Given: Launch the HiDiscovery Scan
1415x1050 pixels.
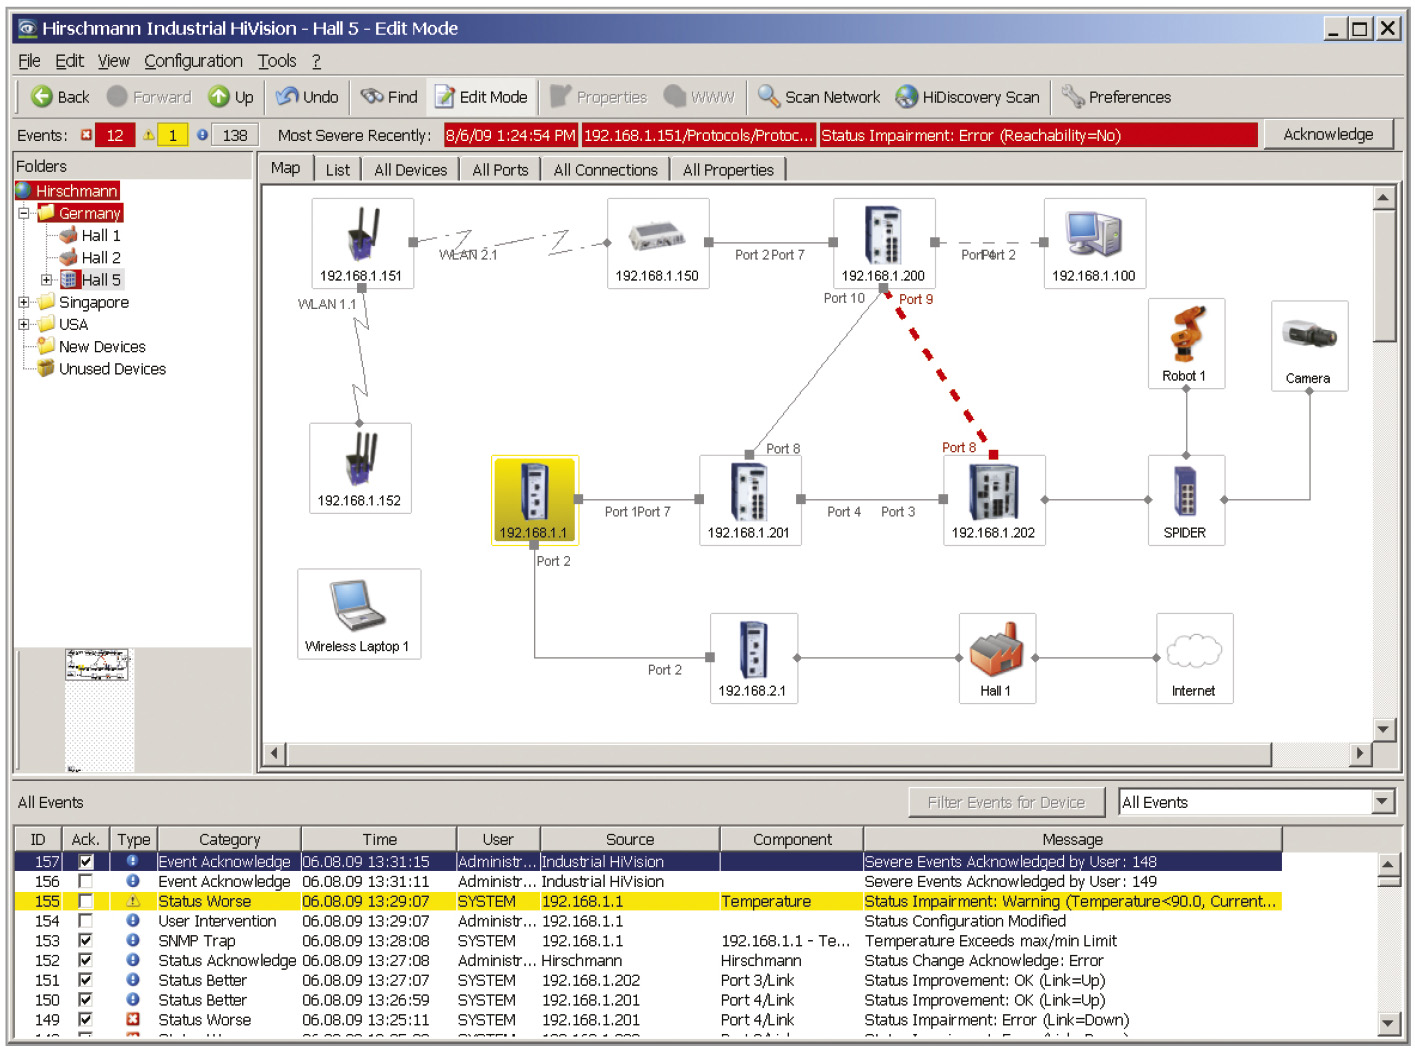Looking at the screenshot, I should 967,97.
